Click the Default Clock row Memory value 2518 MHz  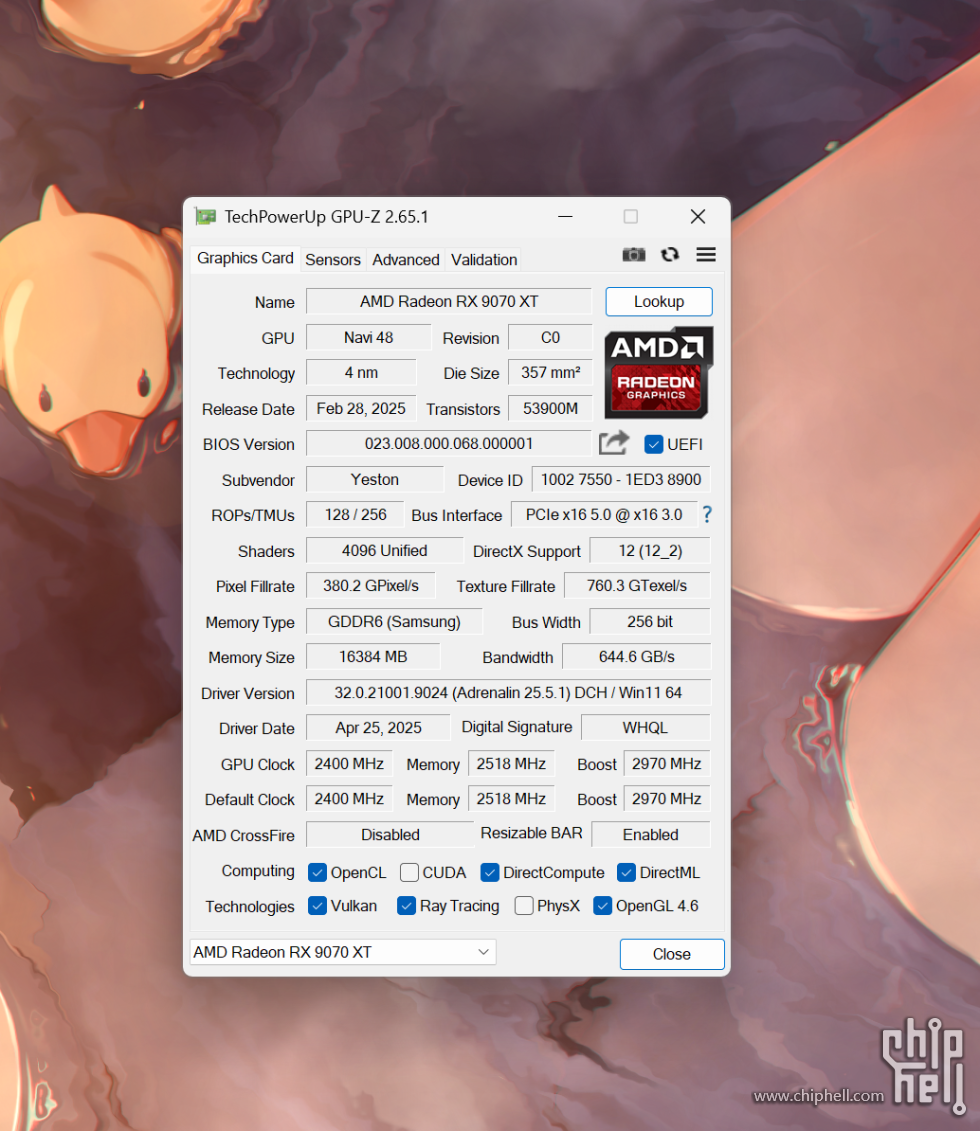pyautogui.click(x=511, y=799)
